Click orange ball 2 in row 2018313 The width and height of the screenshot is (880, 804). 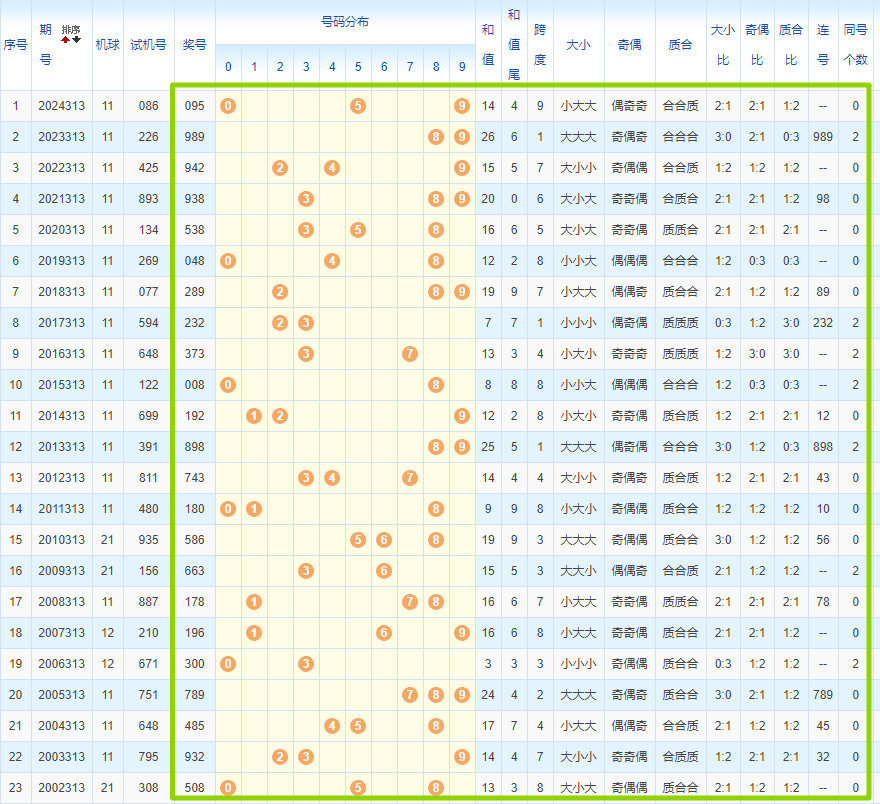(x=280, y=292)
